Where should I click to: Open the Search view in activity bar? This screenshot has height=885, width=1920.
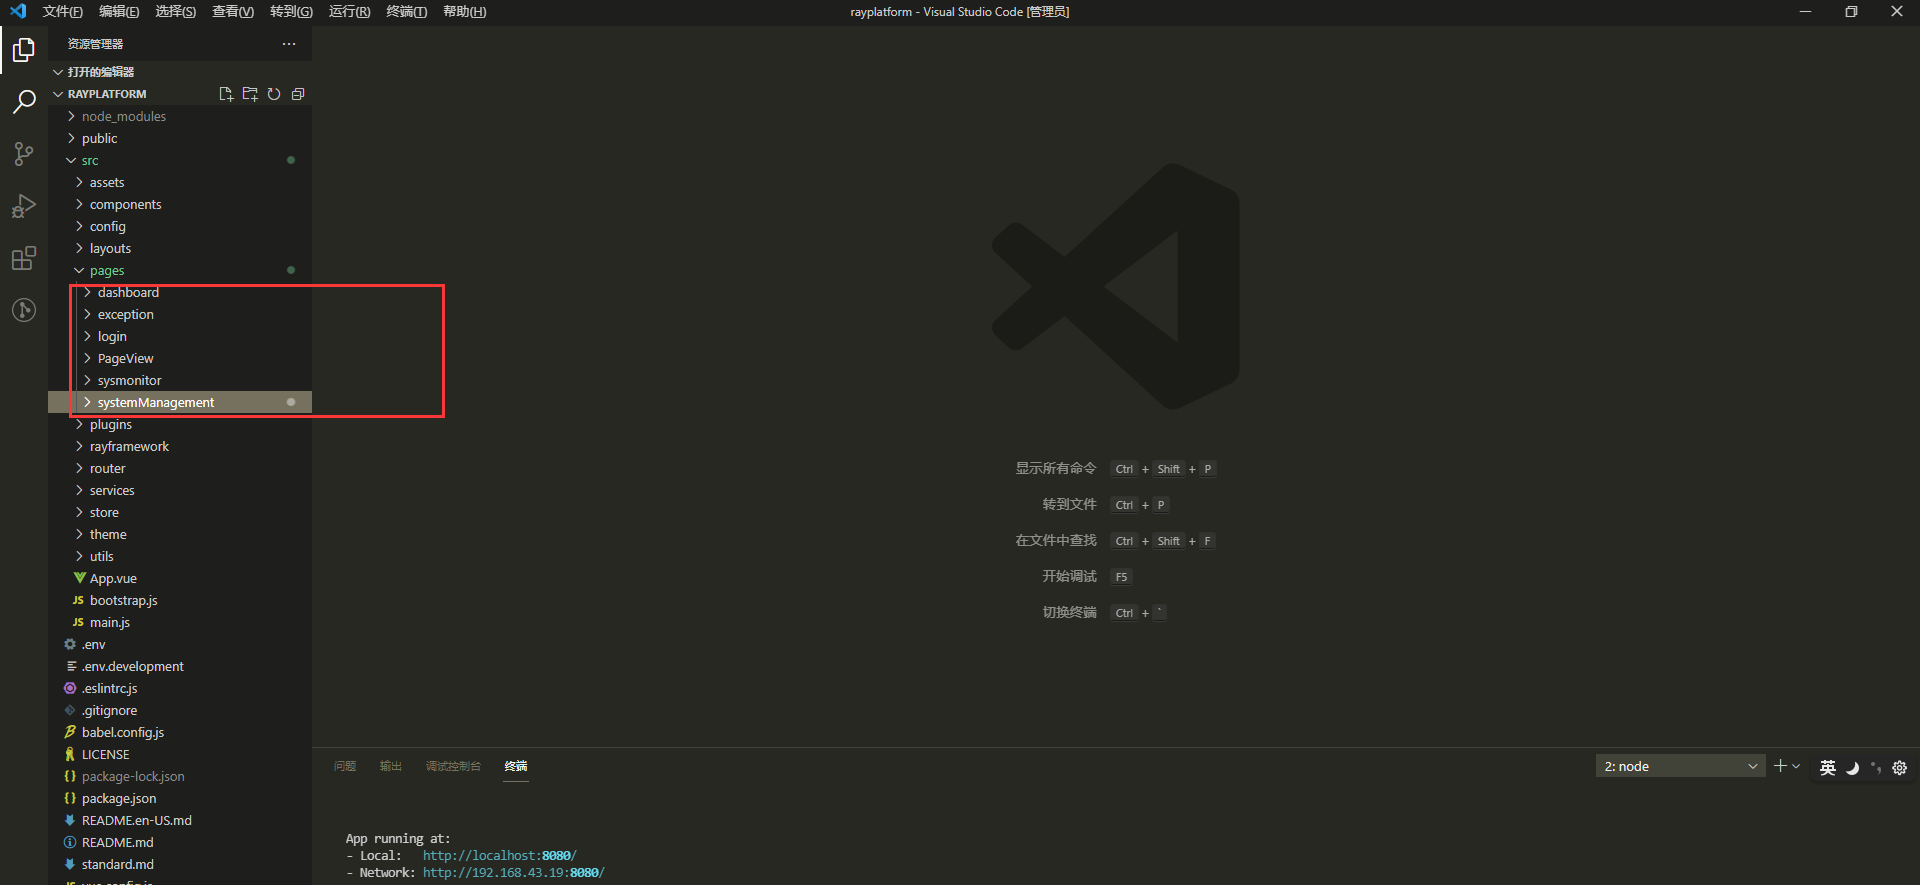[x=24, y=102]
